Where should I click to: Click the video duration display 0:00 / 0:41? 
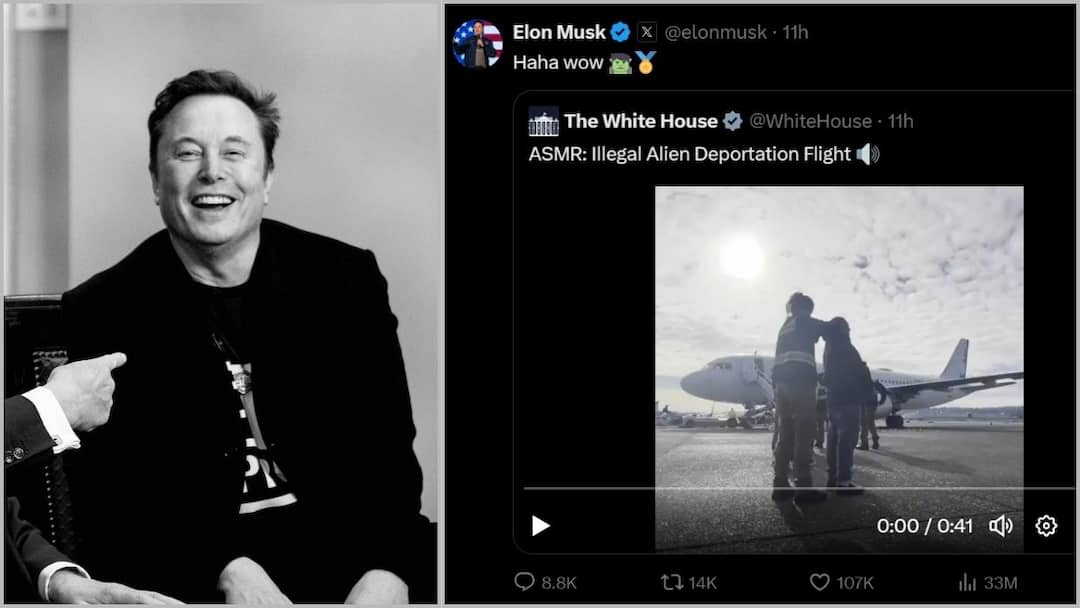click(x=924, y=525)
